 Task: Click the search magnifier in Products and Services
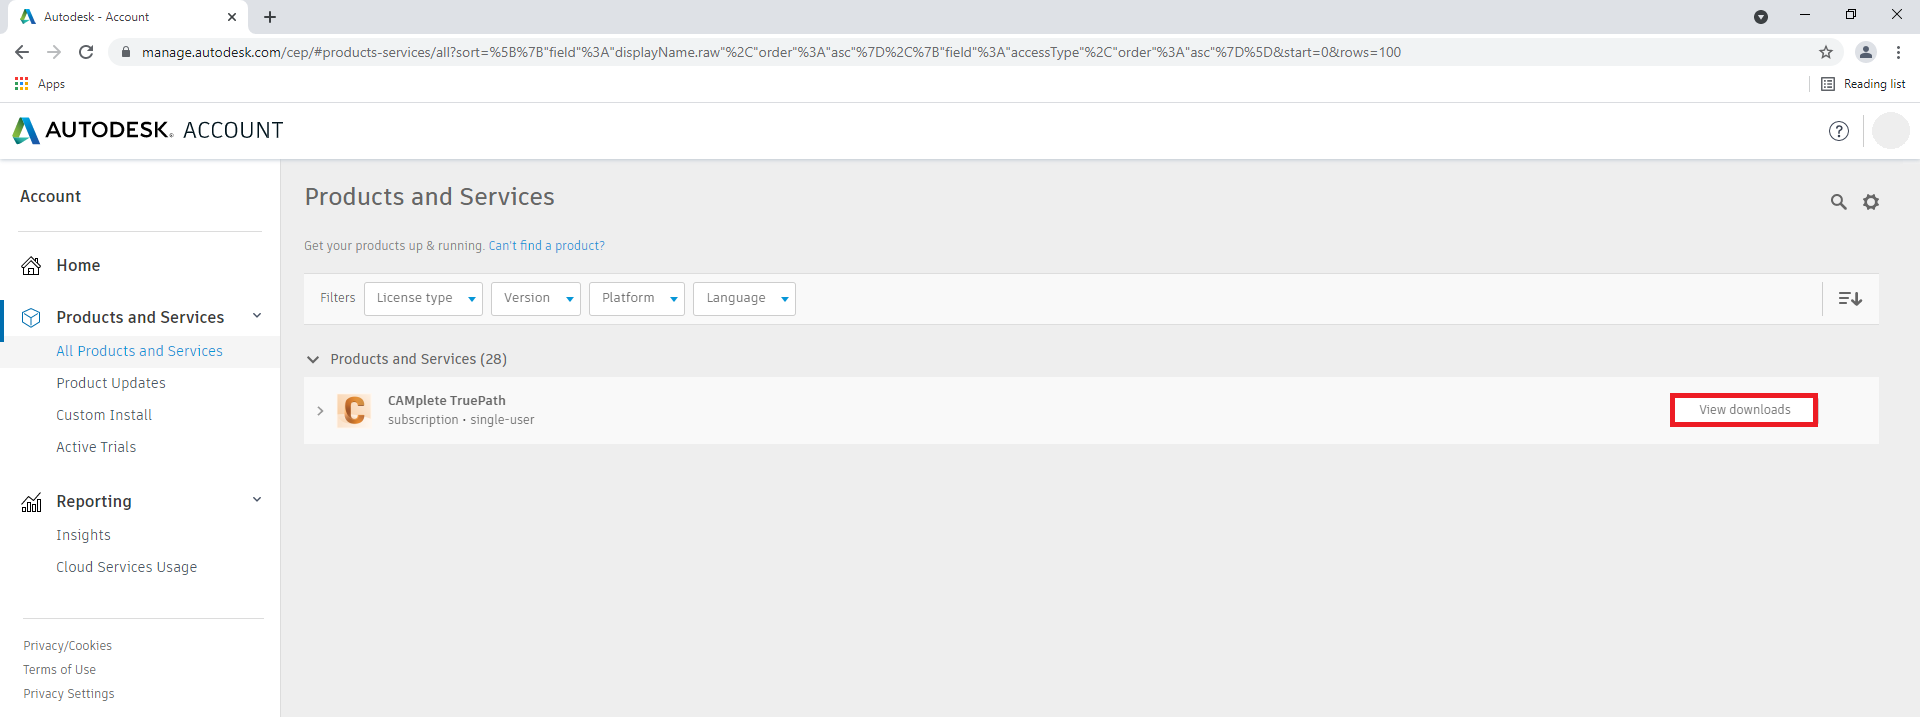(1838, 202)
